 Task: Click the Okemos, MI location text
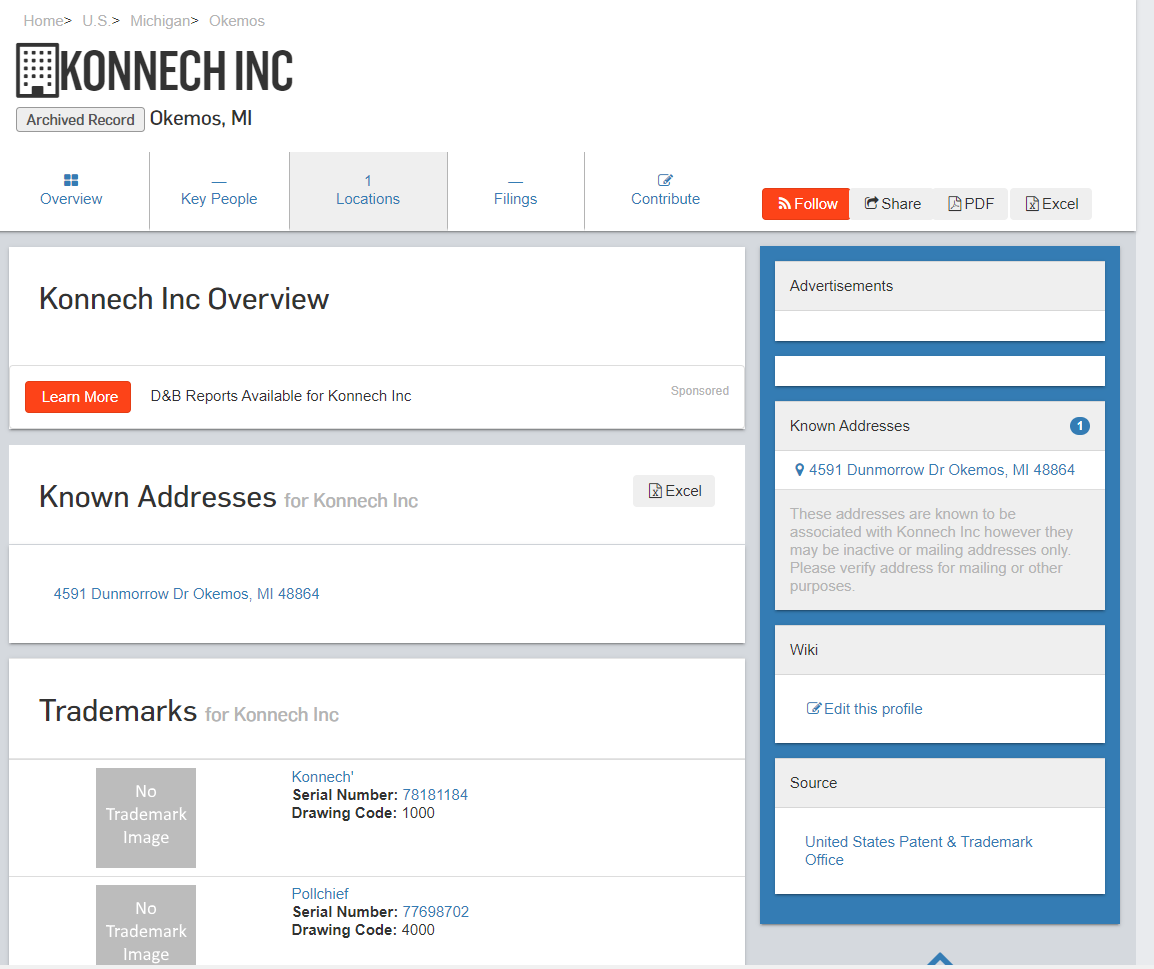pos(201,118)
